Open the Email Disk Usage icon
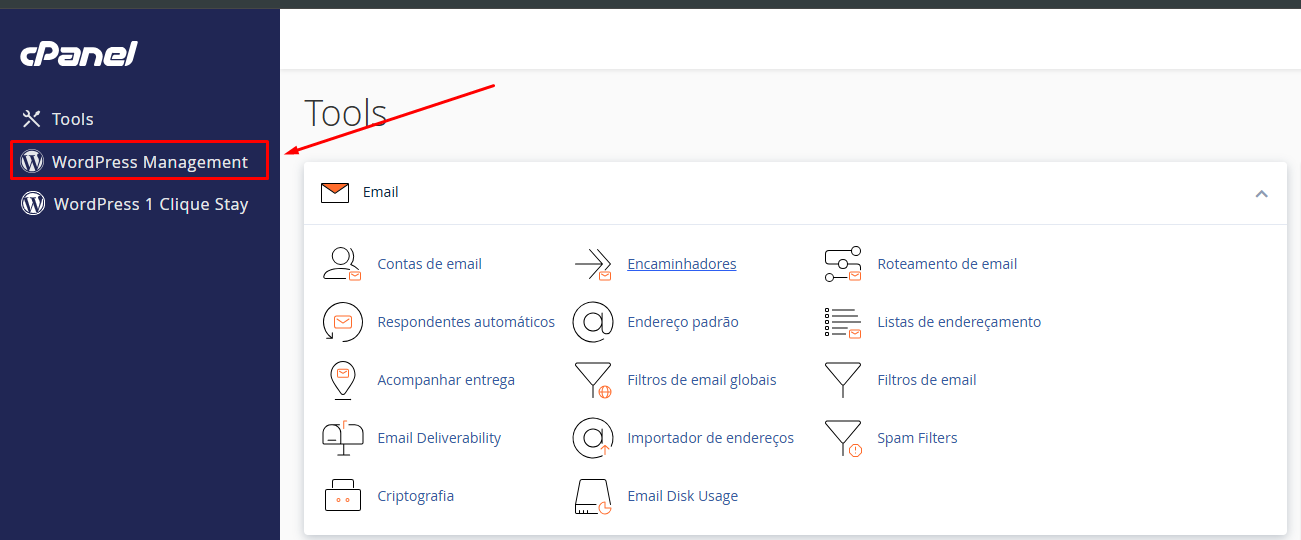This screenshot has width=1301, height=540. (592, 496)
